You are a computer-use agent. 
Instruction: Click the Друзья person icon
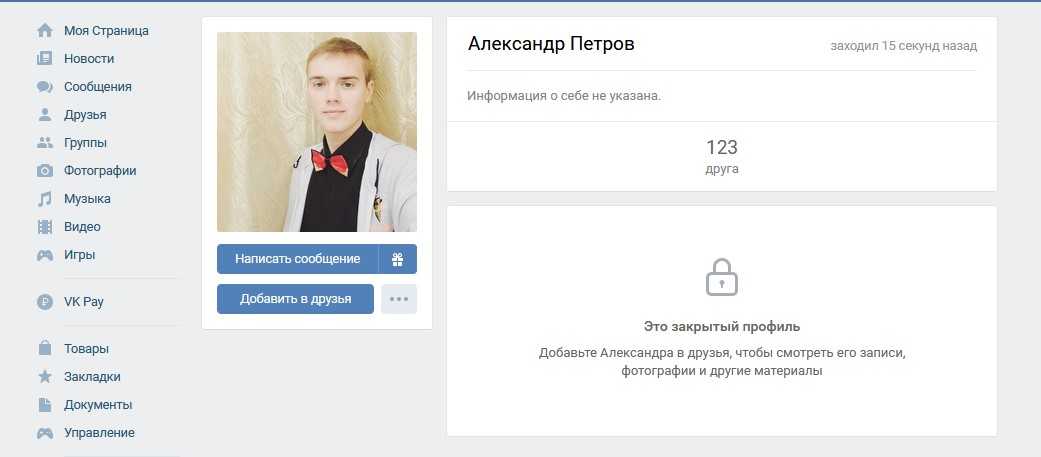(x=44, y=114)
